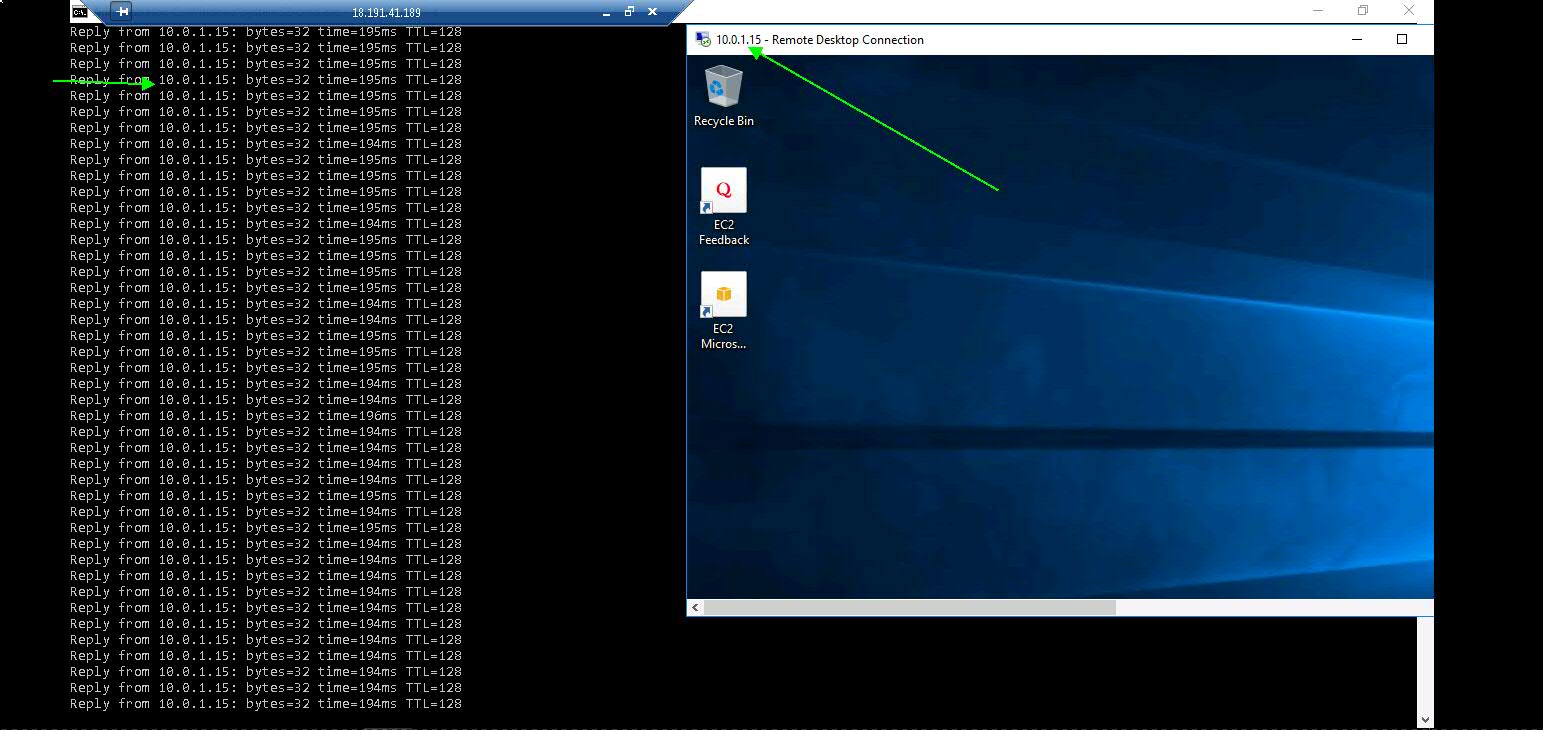
Task: Restore the outermost window at top right
Action: tap(1362, 10)
